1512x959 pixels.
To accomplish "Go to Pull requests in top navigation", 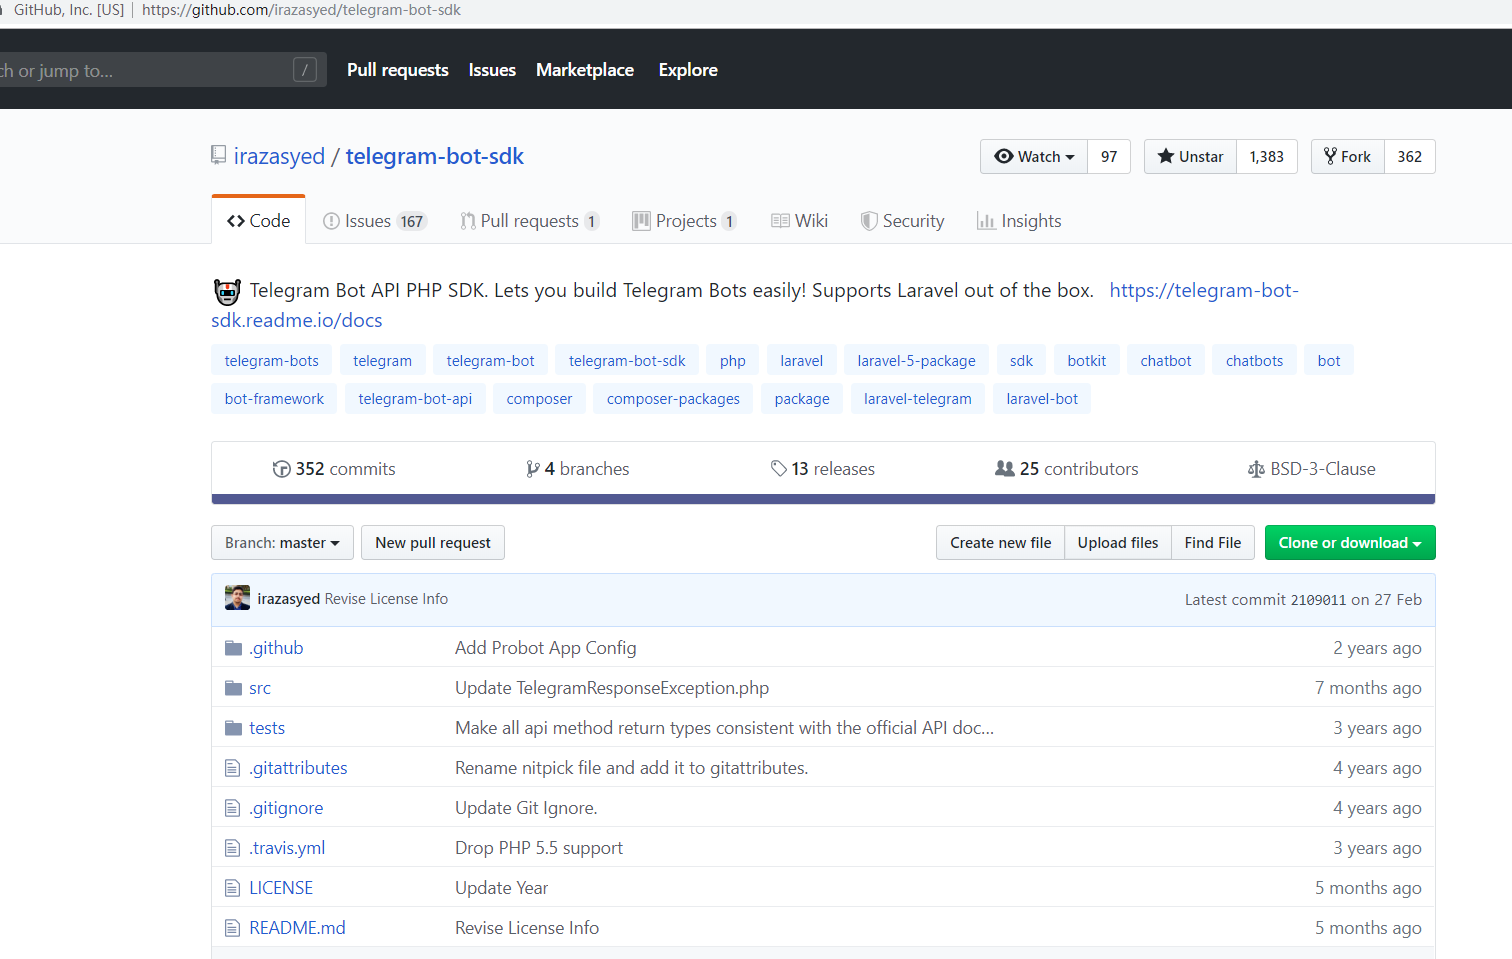I will tap(398, 70).
